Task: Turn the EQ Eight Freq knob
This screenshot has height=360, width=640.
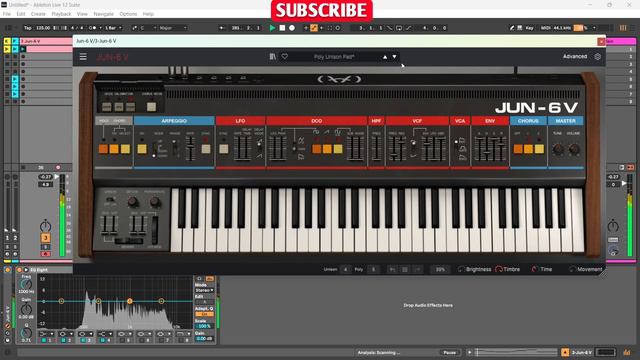Action: pyautogui.click(x=26, y=284)
